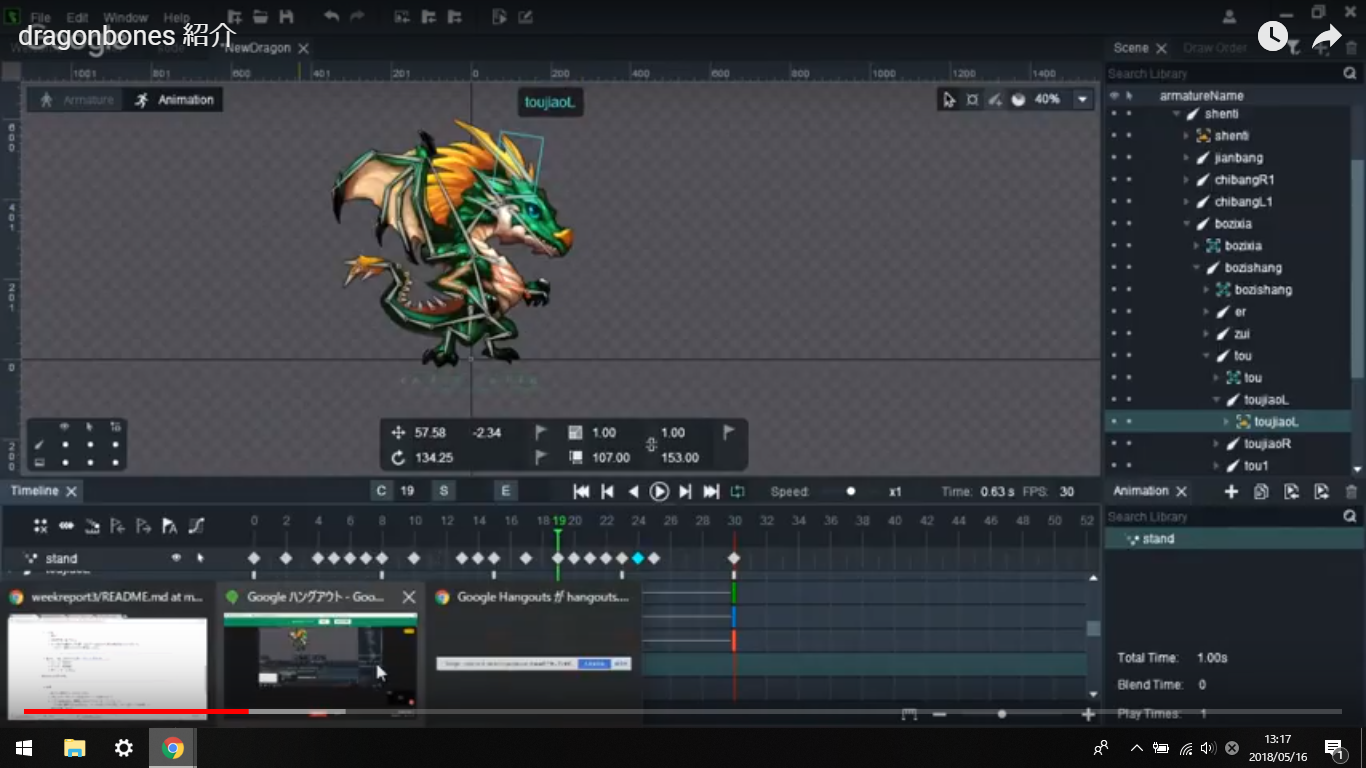
Task: Open File Explorer from the taskbar
Action: [74, 748]
